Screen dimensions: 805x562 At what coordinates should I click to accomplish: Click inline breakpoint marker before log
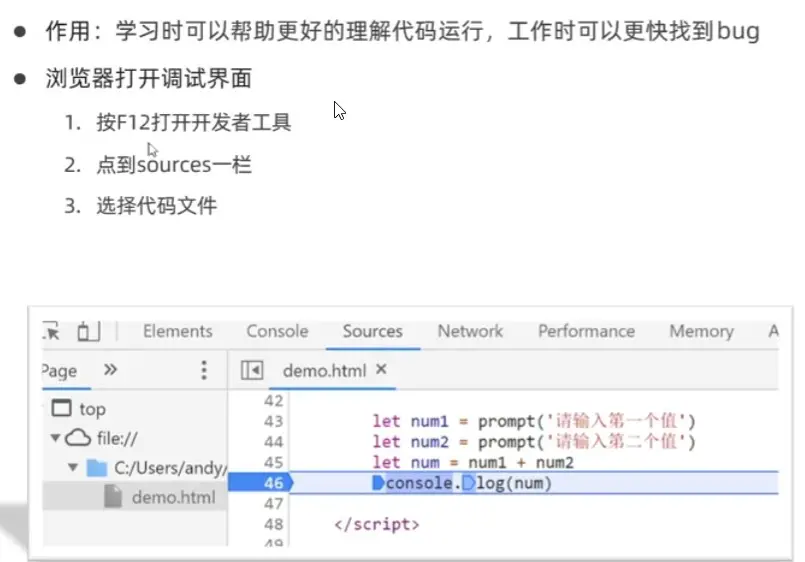click(469, 483)
